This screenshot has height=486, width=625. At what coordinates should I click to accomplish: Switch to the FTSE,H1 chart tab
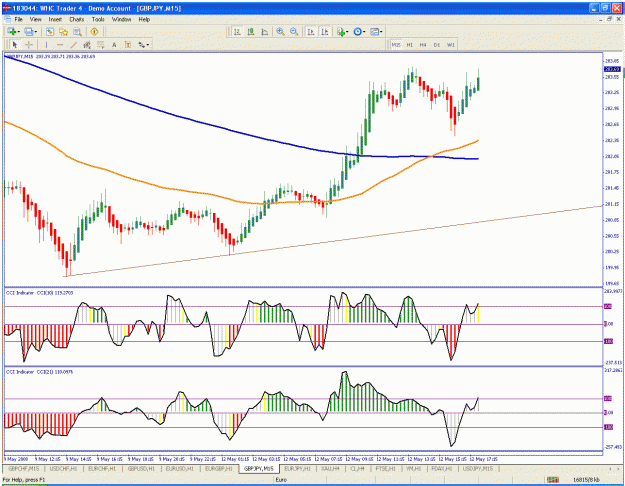[x=385, y=468]
